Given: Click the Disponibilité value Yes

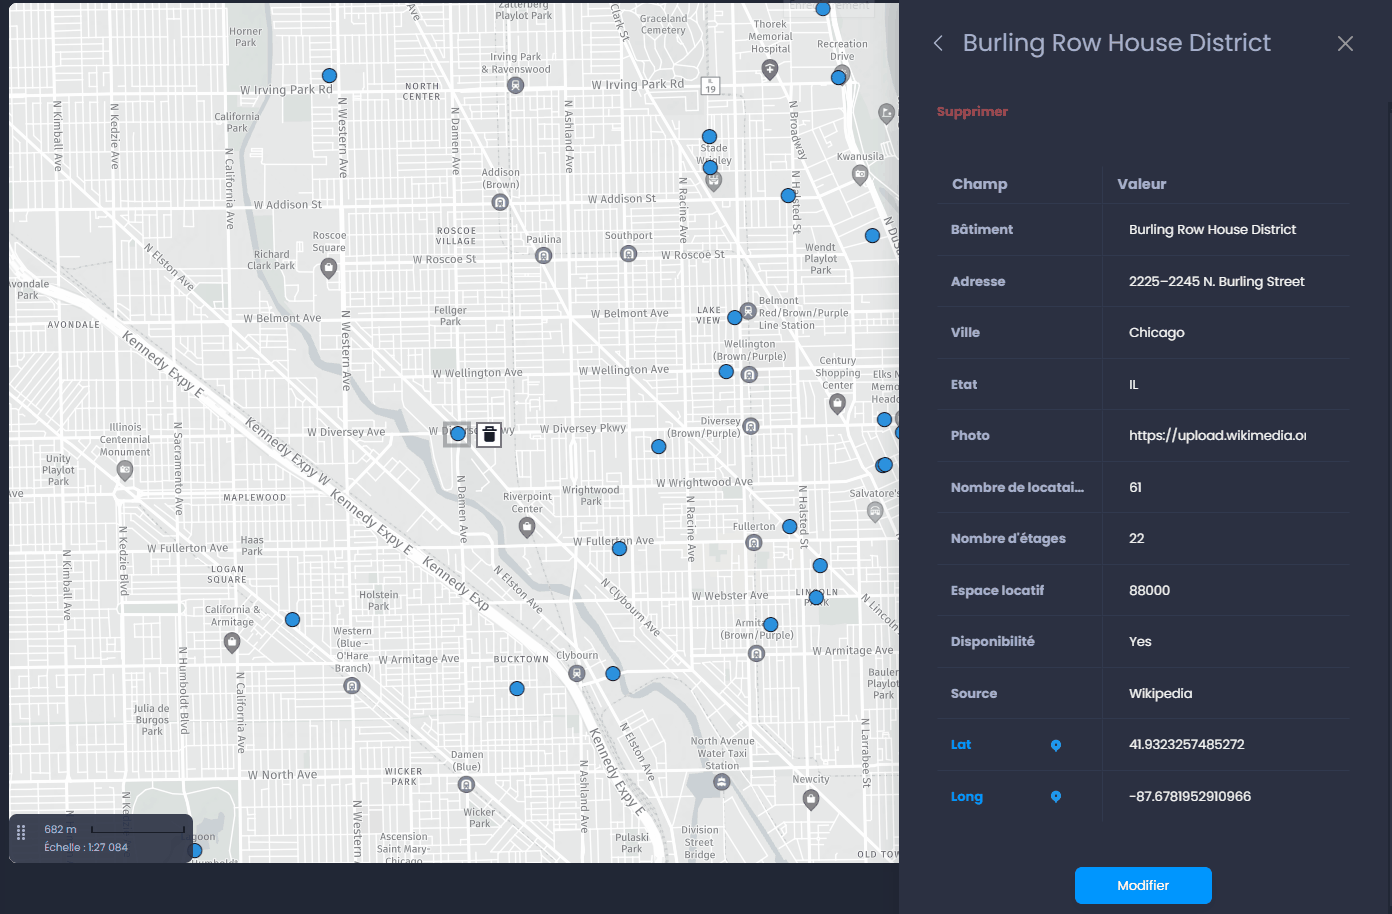Looking at the screenshot, I should (x=1140, y=641).
